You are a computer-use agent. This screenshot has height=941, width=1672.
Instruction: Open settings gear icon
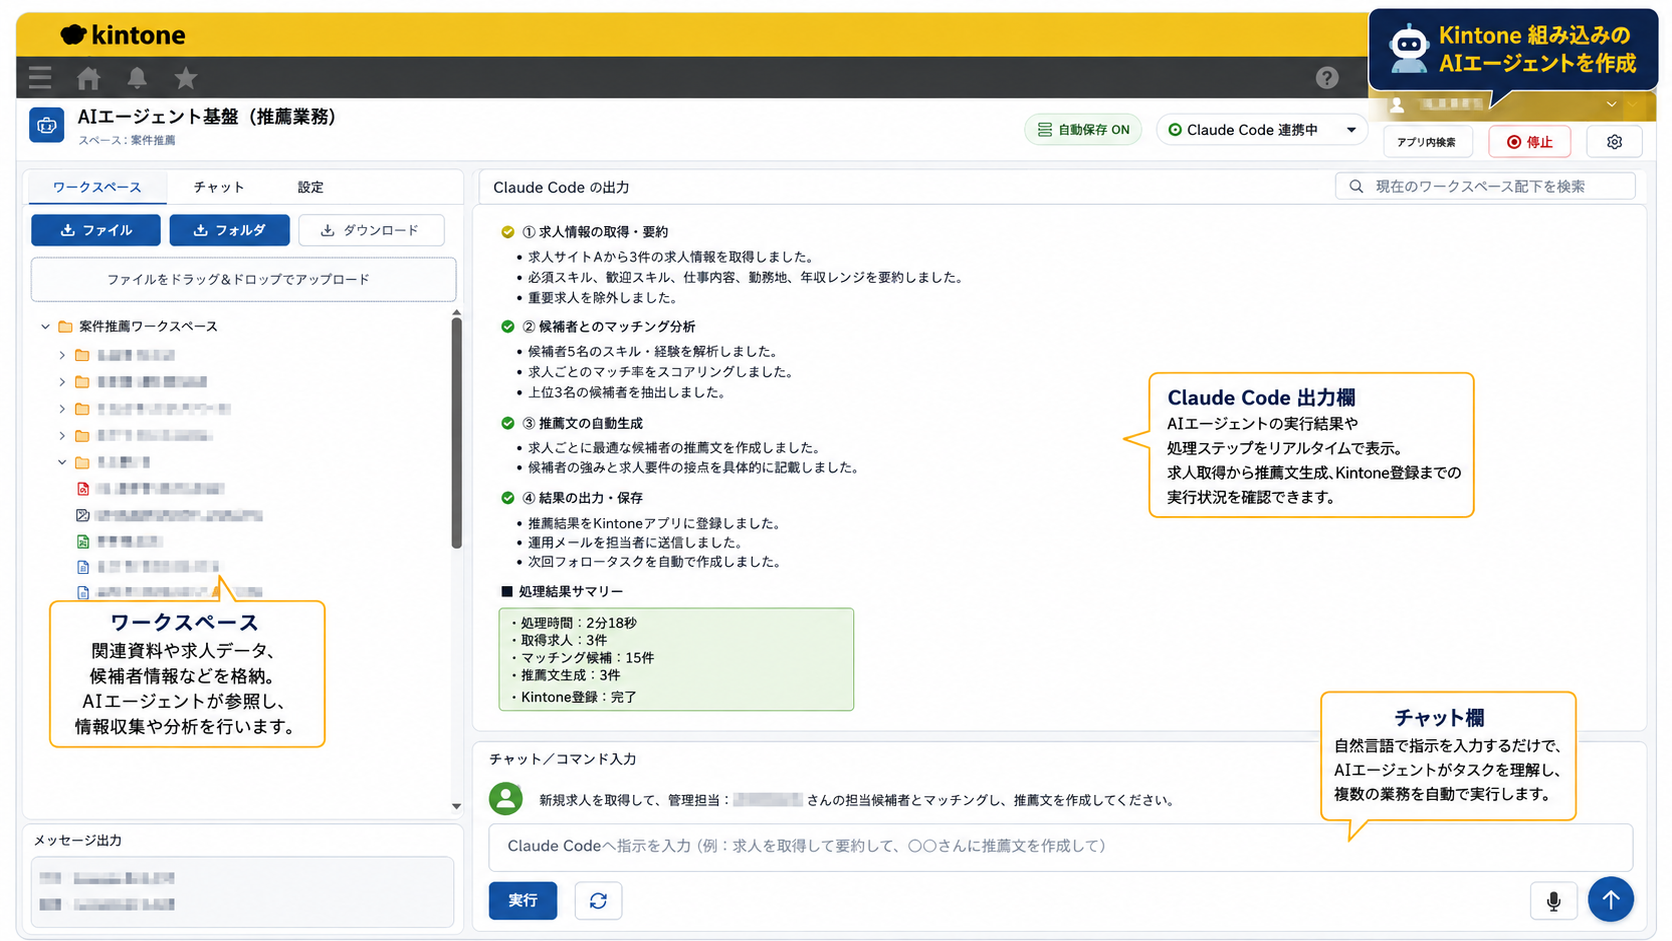pyautogui.click(x=1614, y=141)
